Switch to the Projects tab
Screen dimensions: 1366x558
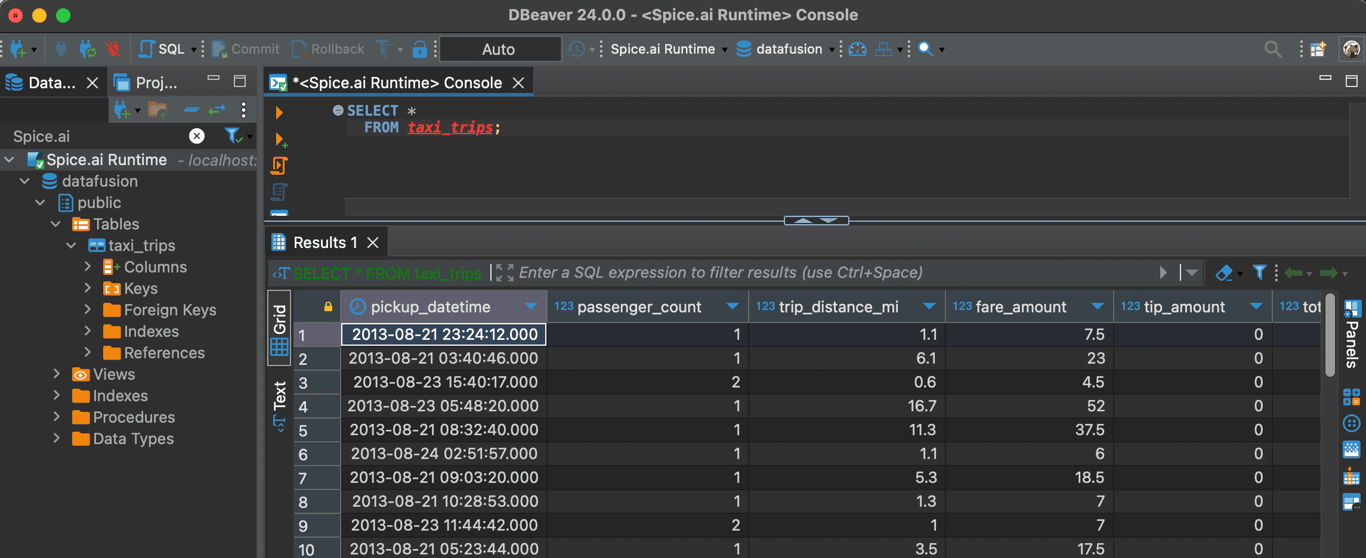[146, 83]
